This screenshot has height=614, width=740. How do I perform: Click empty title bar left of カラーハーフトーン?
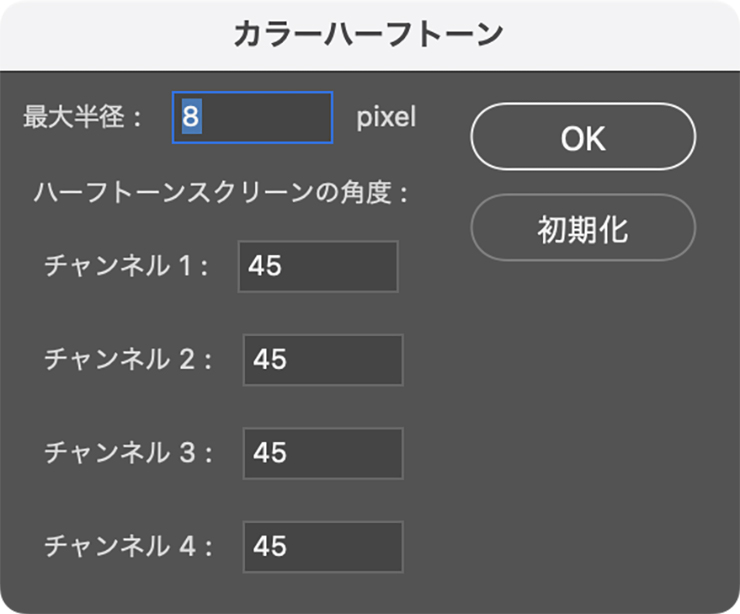[110, 35]
